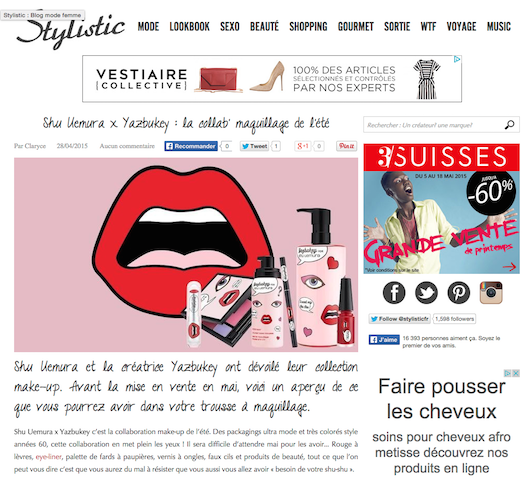
Task: Open the Twitter round social icon
Action: tap(426, 292)
